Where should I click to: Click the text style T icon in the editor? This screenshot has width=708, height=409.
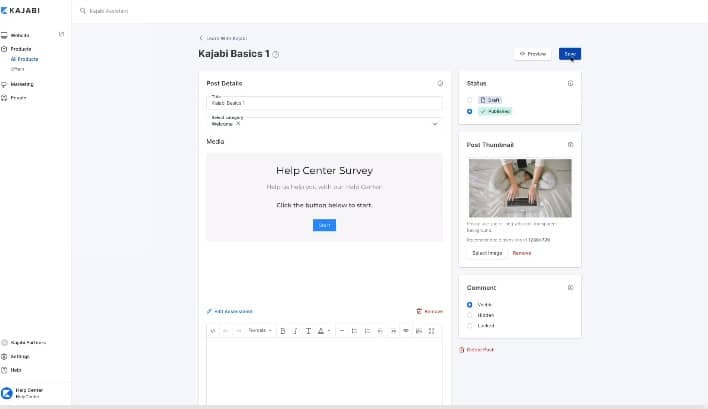pos(308,331)
